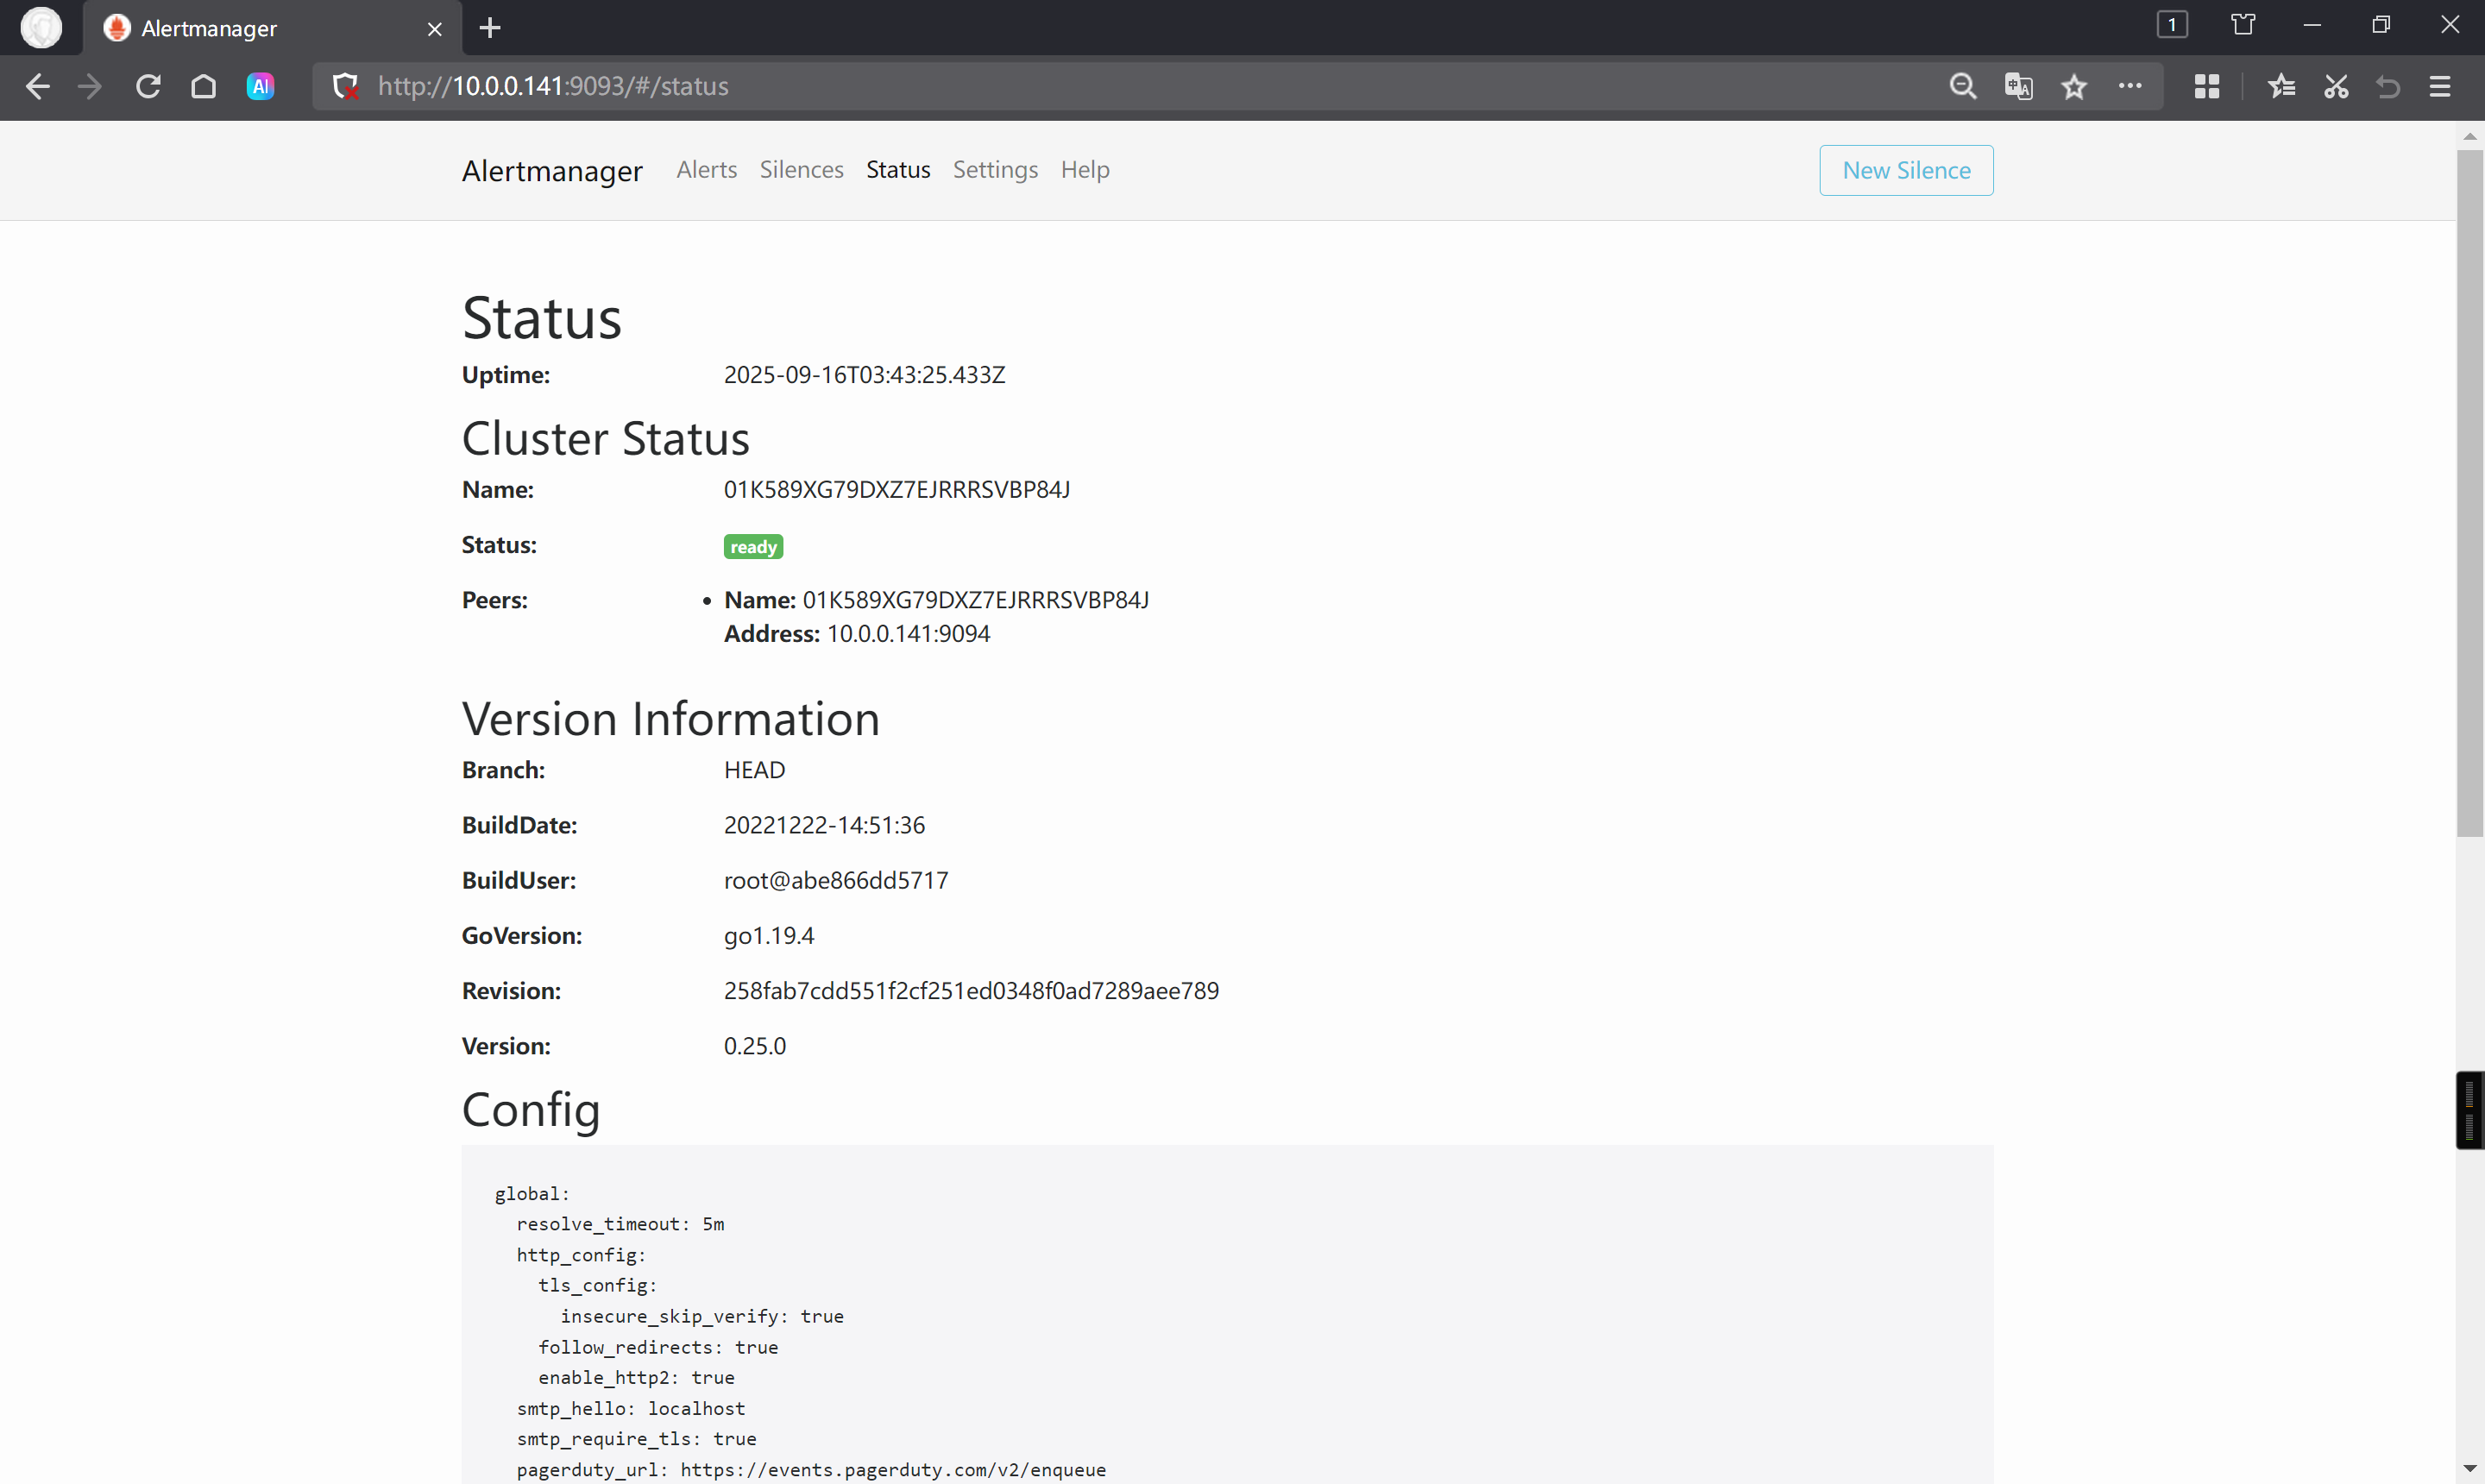The image size is (2485, 1484).
Task: Click the site security shield icon
Action: tap(345, 87)
